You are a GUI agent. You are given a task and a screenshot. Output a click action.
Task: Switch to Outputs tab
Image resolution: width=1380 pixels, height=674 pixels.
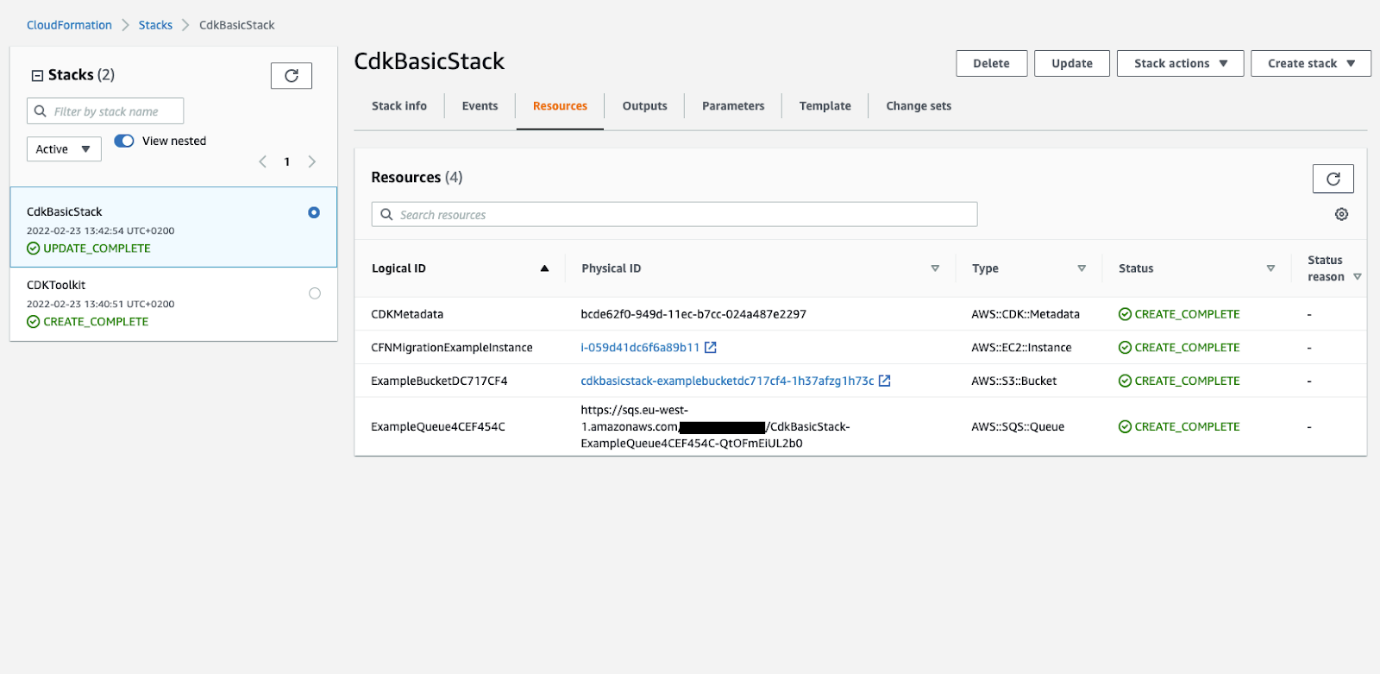pyautogui.click(x=645, y=106)
